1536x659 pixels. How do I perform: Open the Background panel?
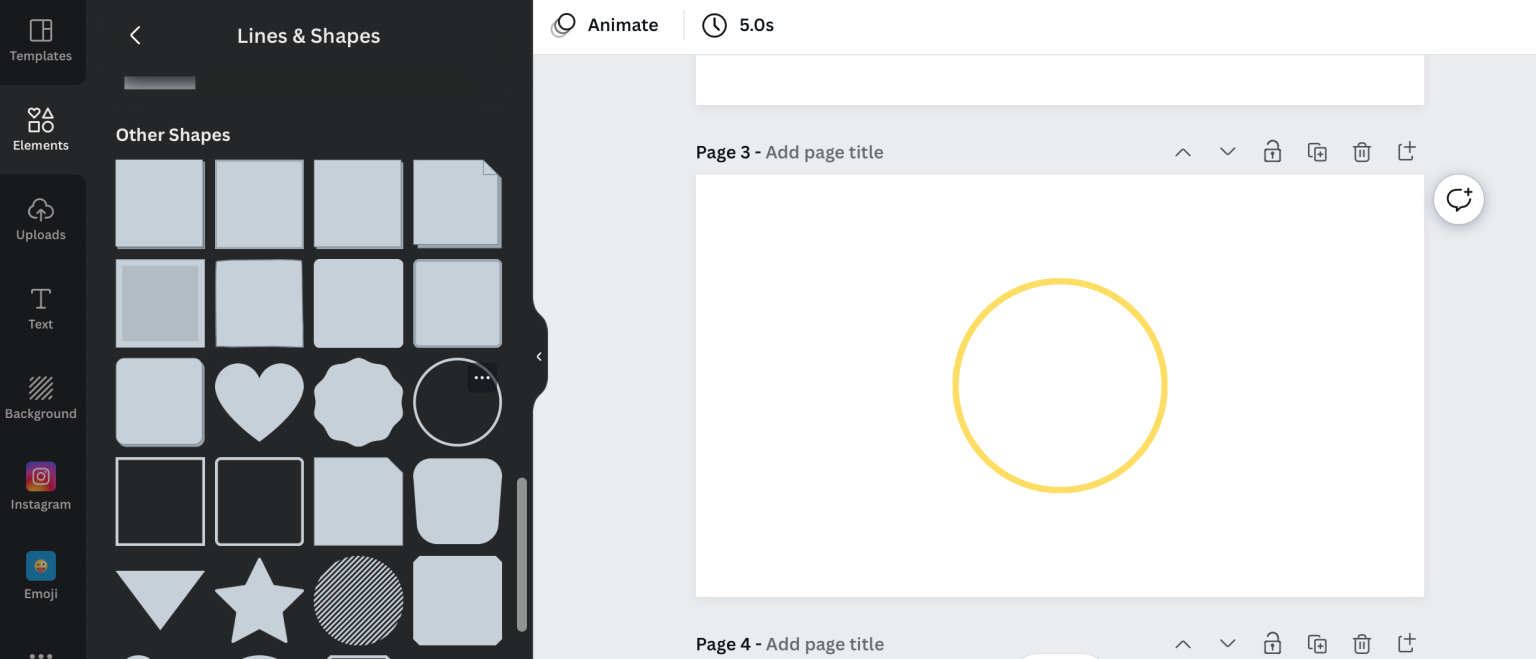point(41,397)
